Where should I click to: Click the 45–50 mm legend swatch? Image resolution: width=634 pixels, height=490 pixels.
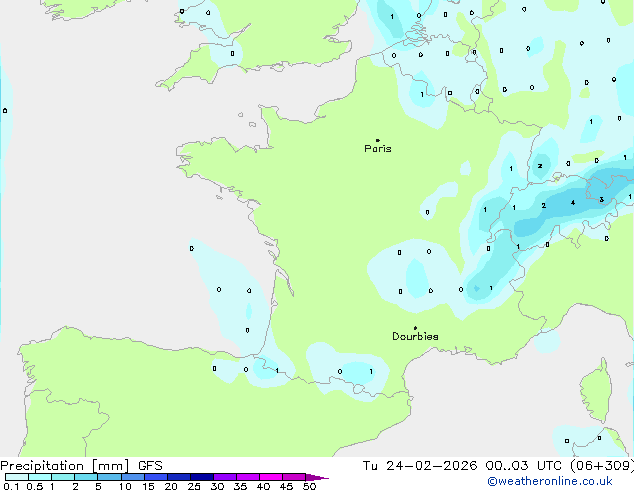point(294,477)
